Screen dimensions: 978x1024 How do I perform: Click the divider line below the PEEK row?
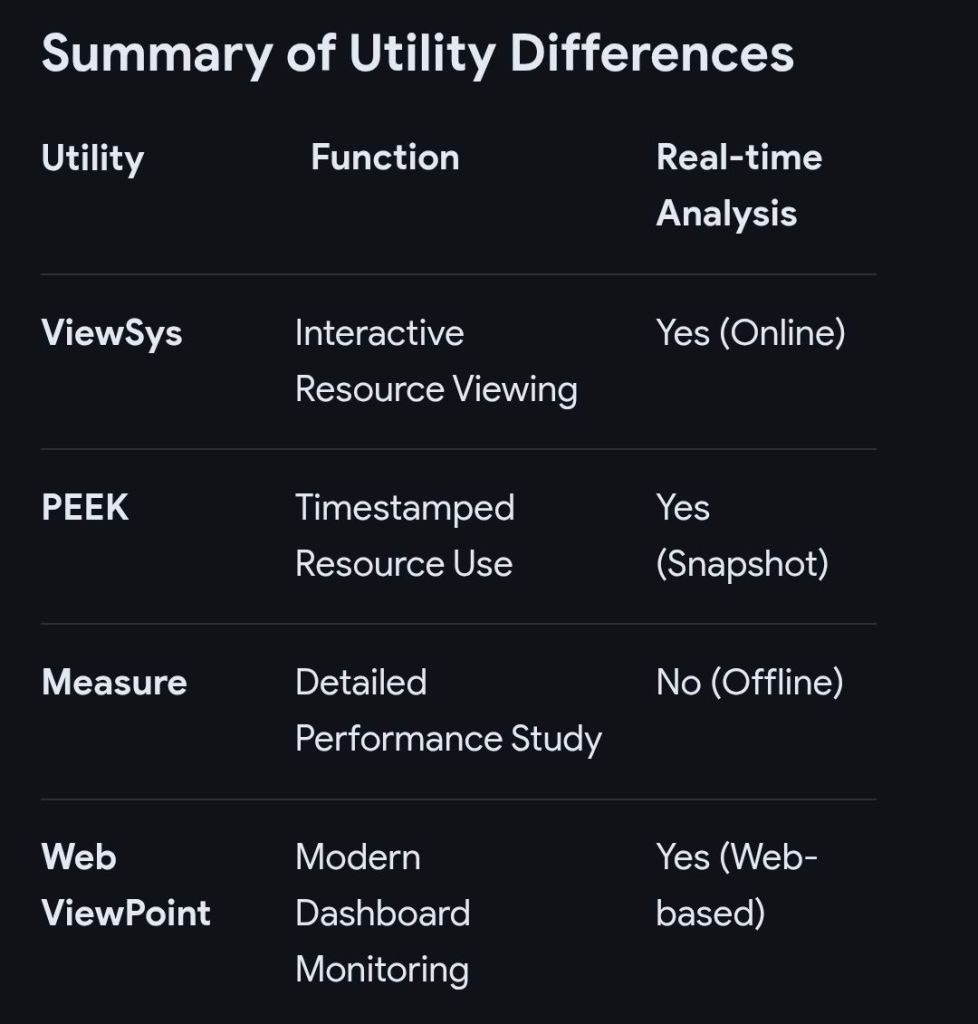(458, 624)
